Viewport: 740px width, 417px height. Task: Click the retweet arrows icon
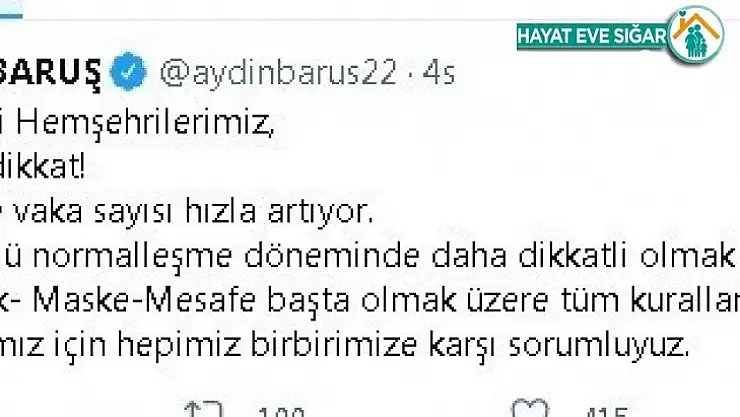click(203, 409)
